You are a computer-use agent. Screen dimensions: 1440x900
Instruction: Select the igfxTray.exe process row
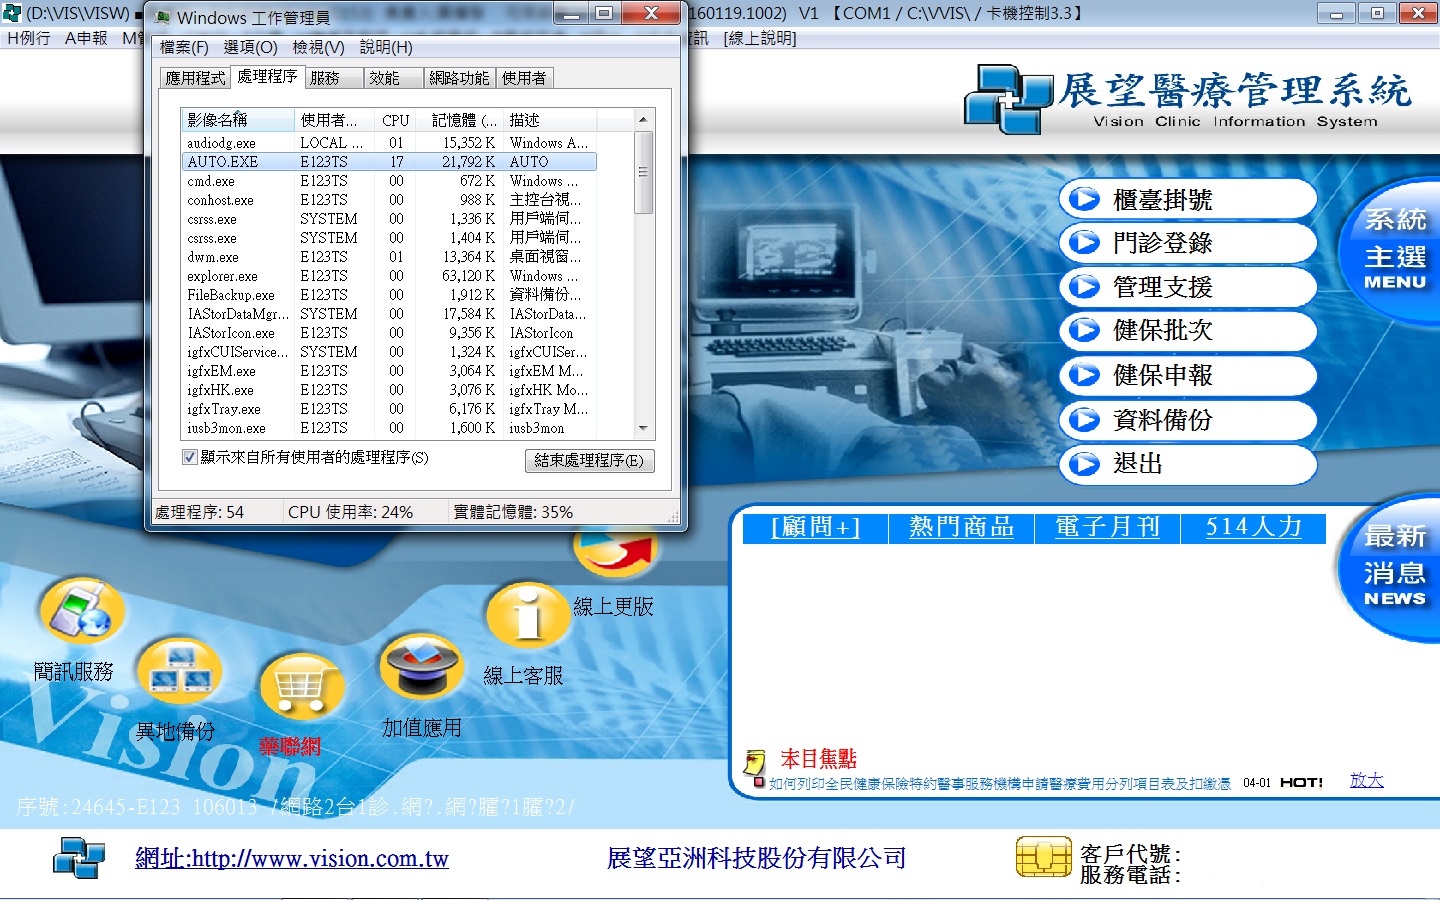tap(389, 409)
